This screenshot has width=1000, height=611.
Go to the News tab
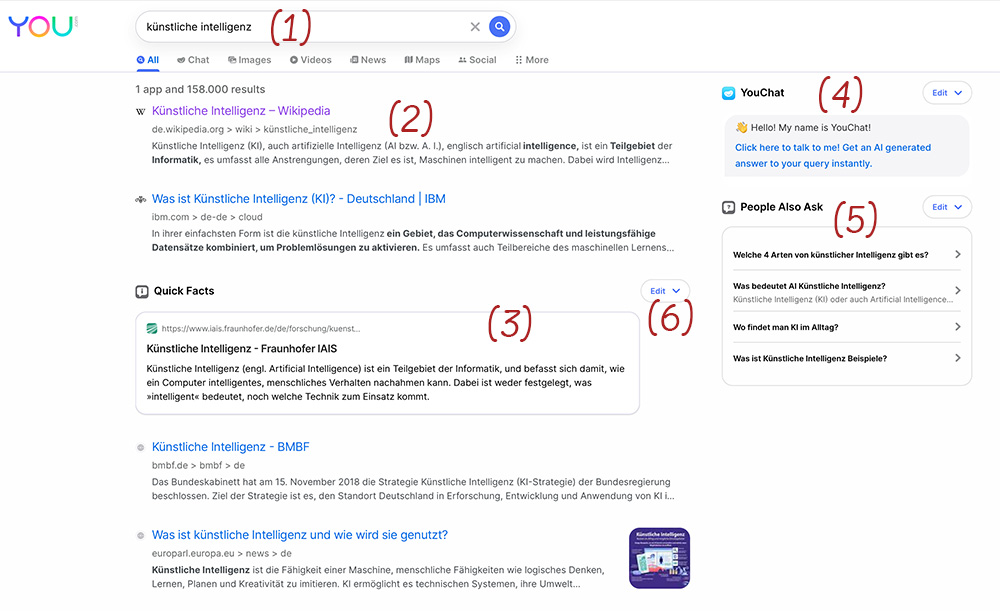click(x=368, y=60)
